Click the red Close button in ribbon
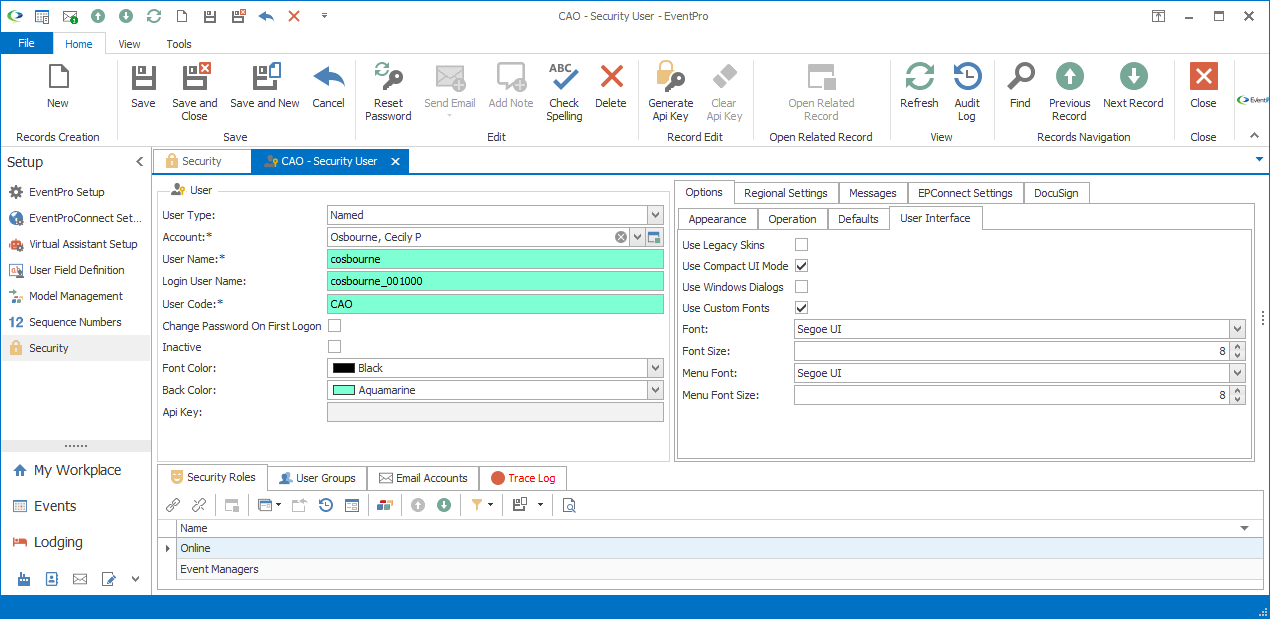The width and height of the screenshot is (1270, 619). coord(1203,78)
